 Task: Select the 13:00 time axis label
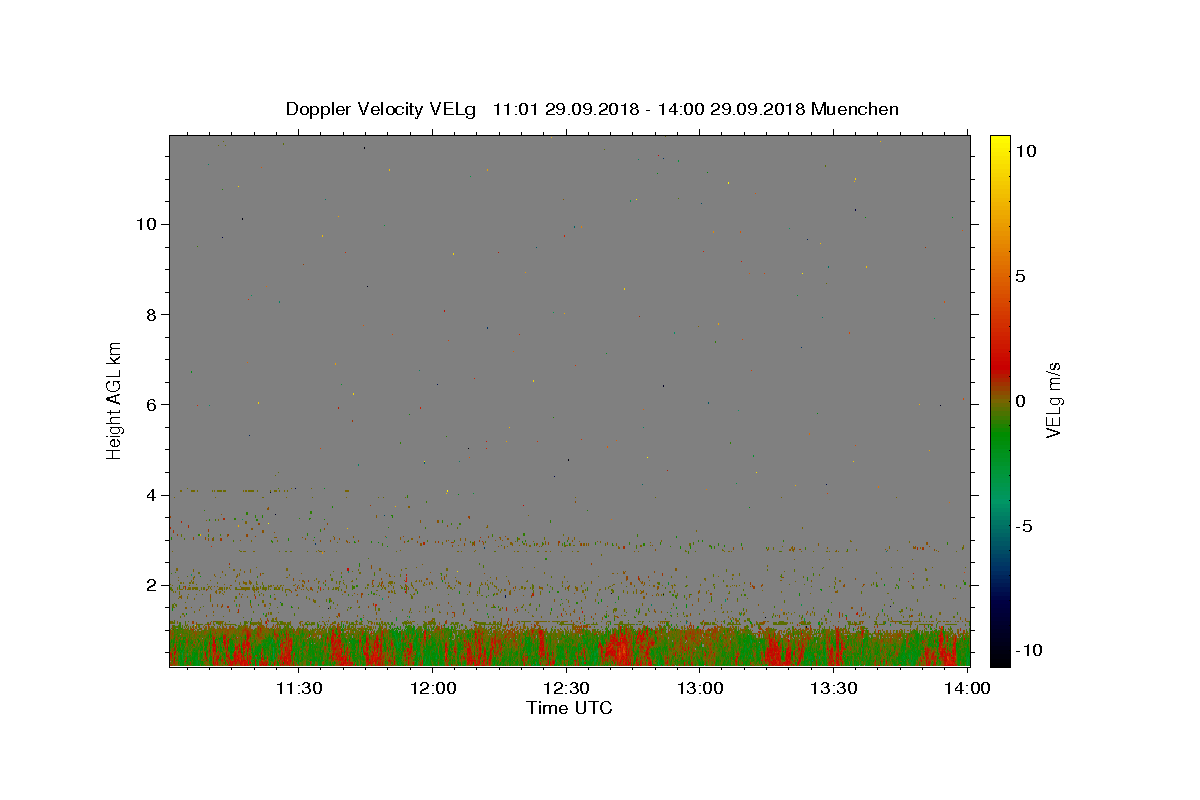pyautogui.click(x=701, y=688)
